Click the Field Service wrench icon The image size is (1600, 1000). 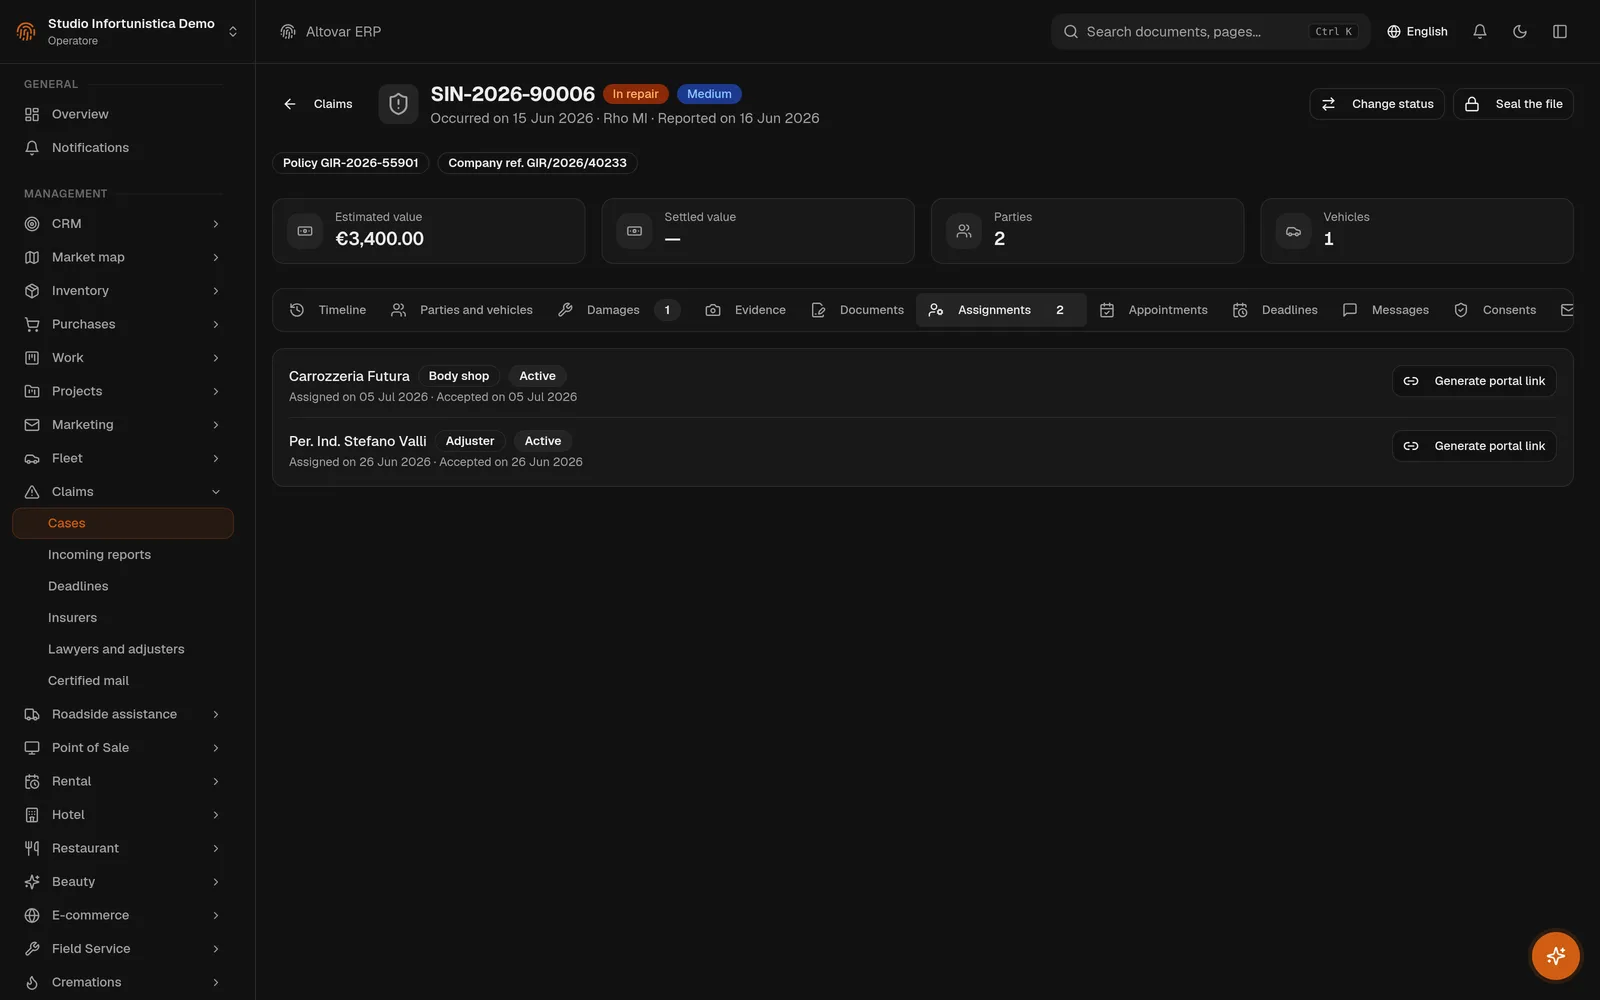32,949
